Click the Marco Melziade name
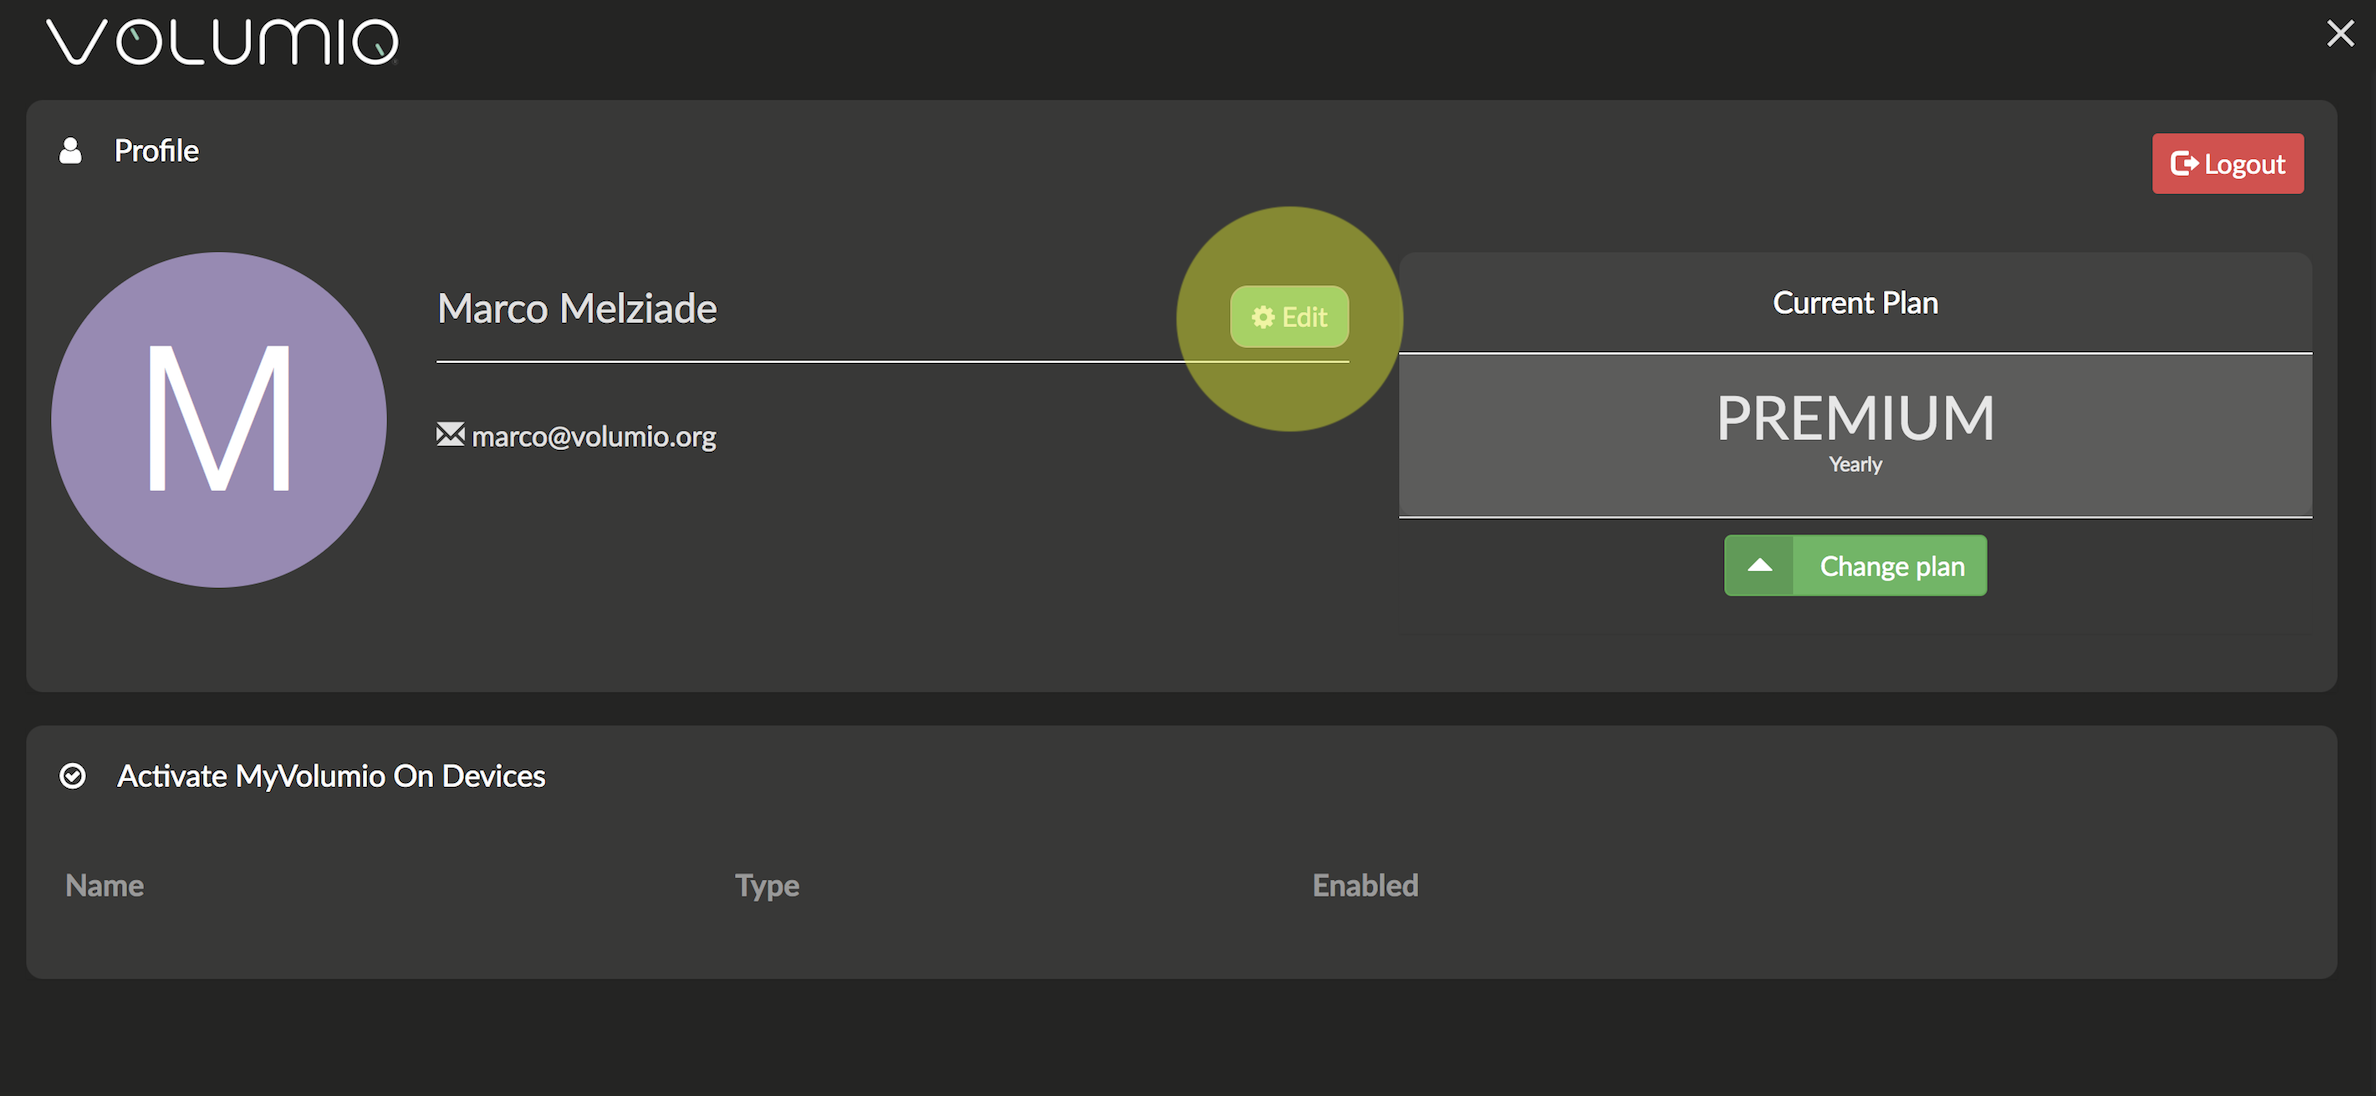This screenshot has width=2376, height=1096. point(577,309)
